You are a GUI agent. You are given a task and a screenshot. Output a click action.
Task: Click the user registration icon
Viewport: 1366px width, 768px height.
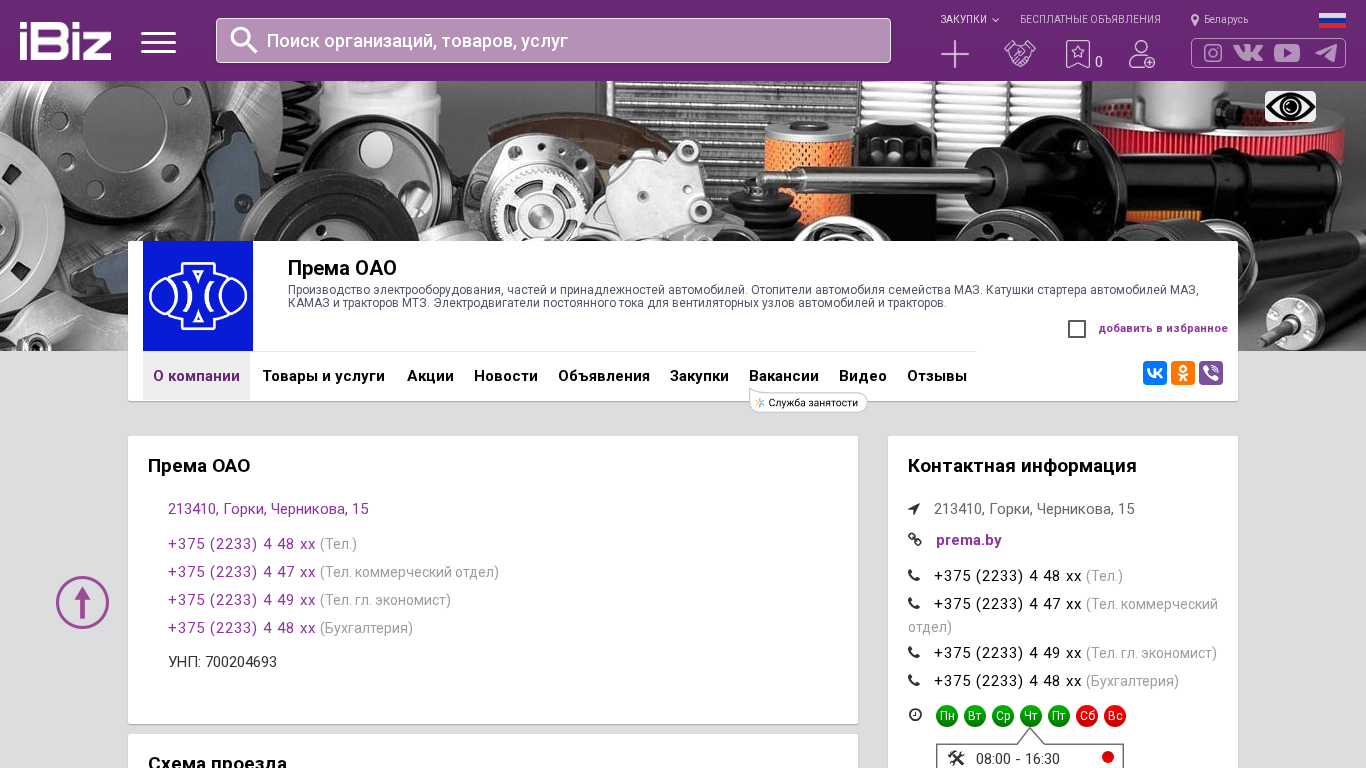(x=1141, y=54)
